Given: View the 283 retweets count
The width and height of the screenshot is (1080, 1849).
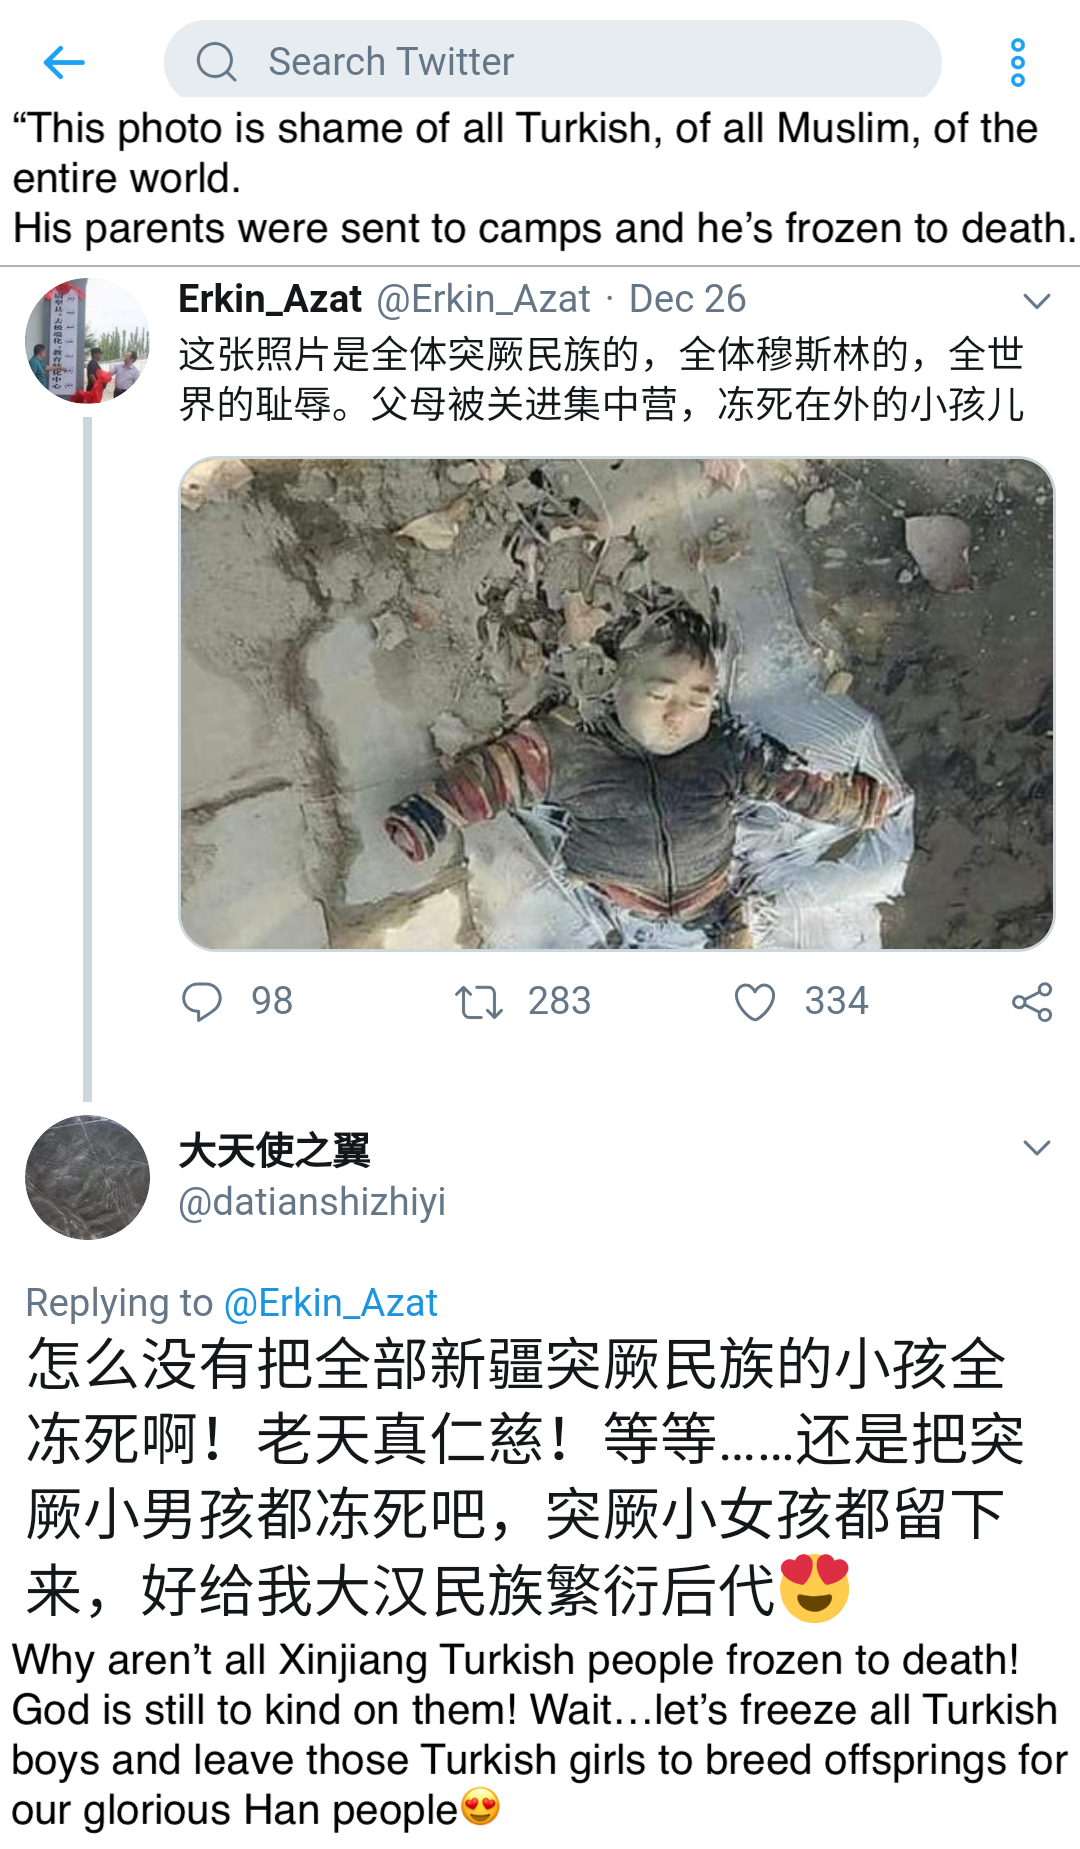Looking at the screenshot, I should coord(559,1001).
